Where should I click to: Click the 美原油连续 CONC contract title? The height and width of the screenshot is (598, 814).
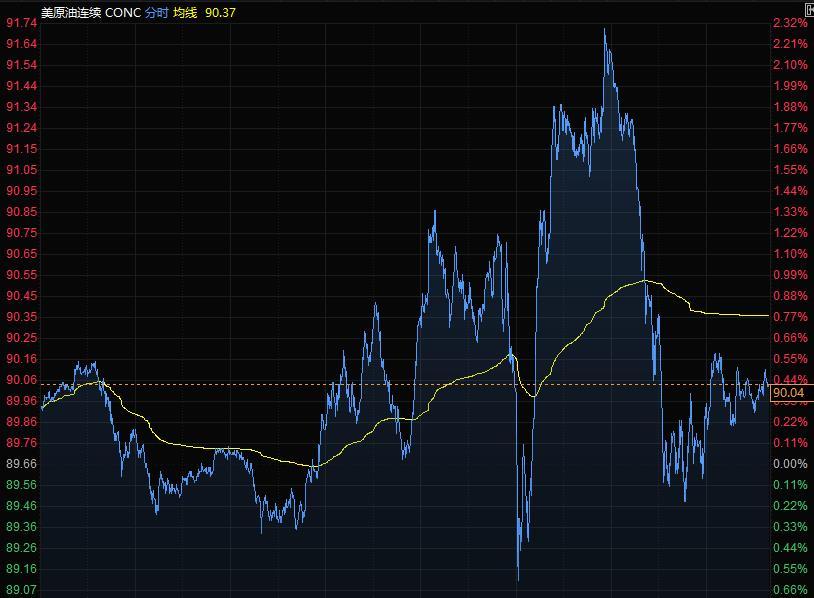77,13
